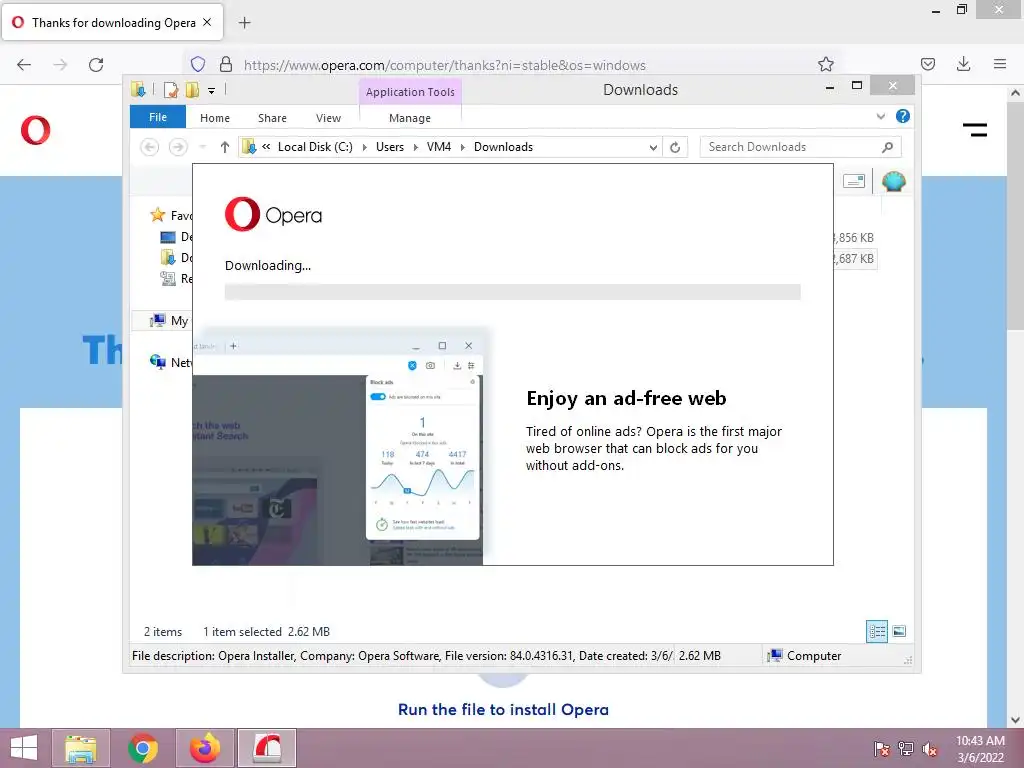Click Downloads segment in the breadcrumb

(504, 147)
